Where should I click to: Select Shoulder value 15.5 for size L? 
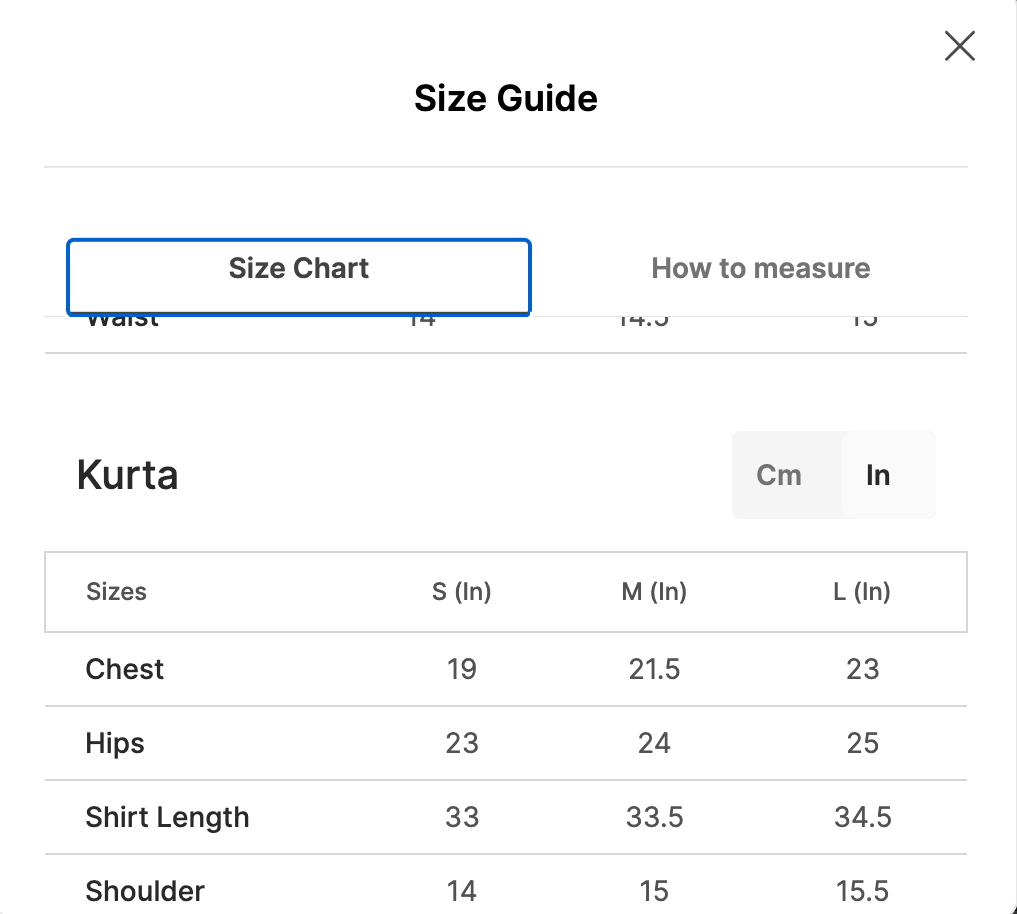pyautogui.click(x=862, y=890)
